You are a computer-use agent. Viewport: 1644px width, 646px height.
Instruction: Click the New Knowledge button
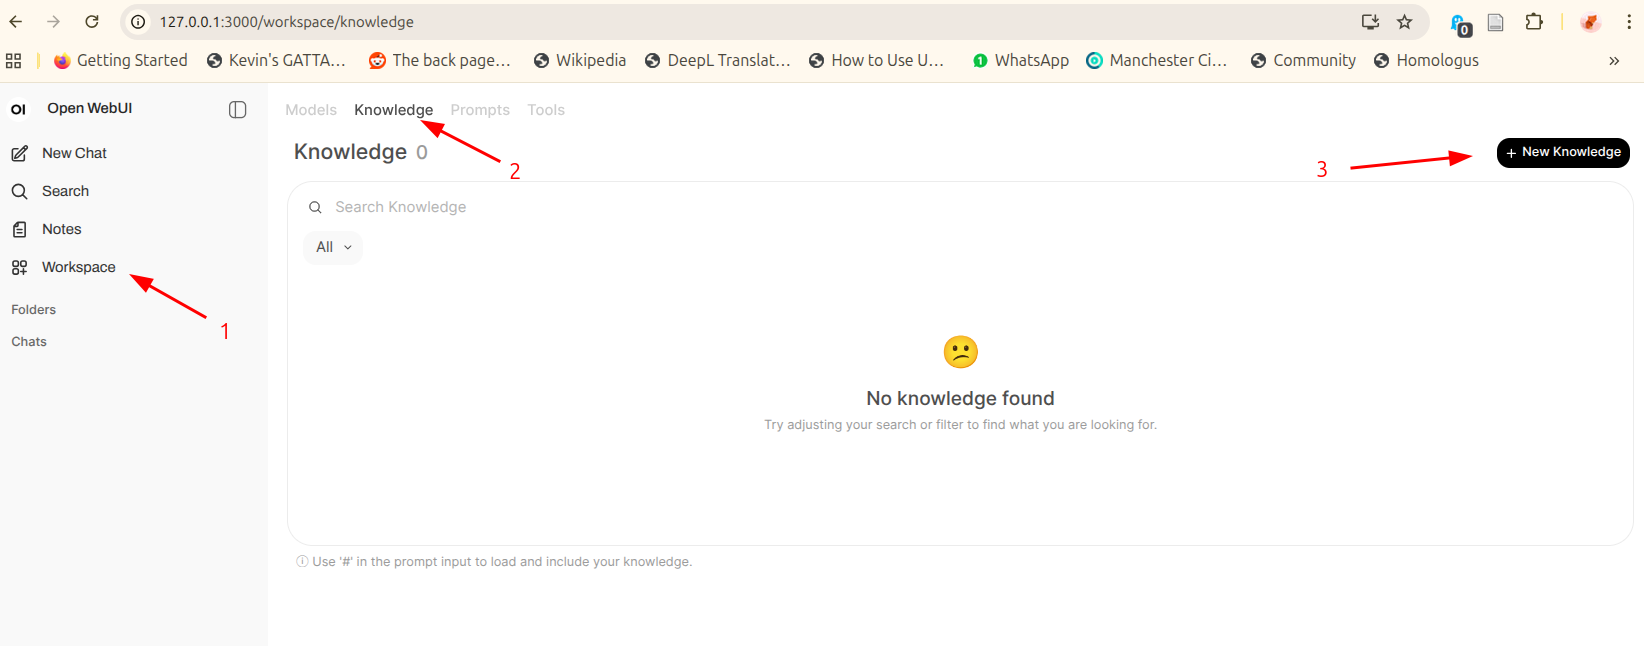(1562, 152)
